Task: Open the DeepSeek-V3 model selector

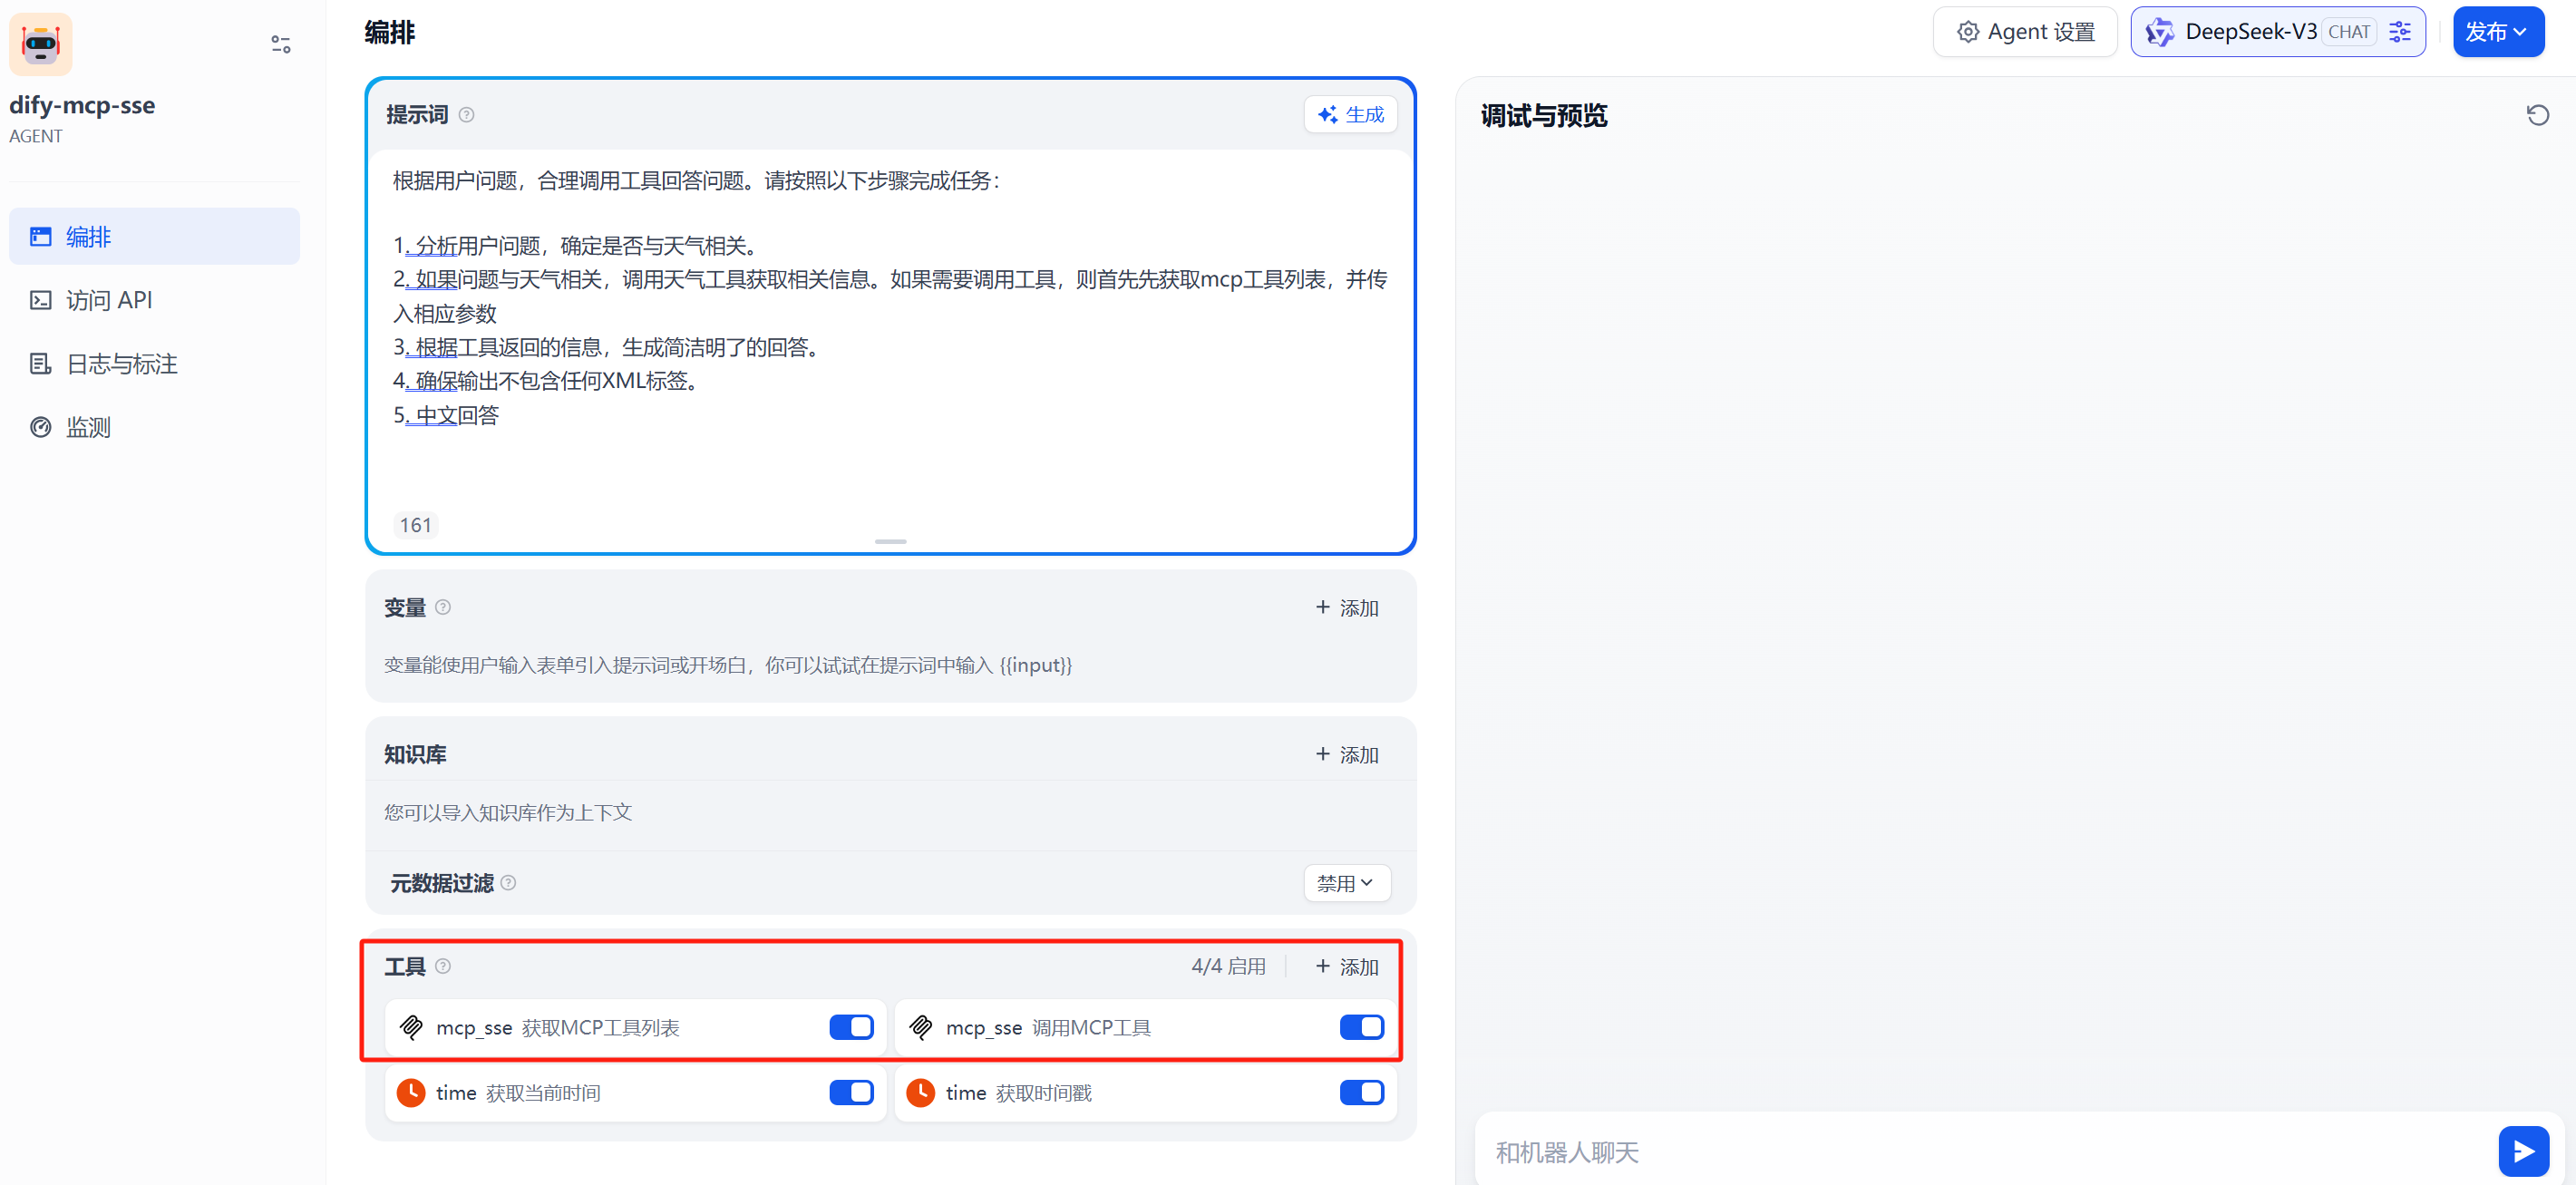Action: point(2278,32)
